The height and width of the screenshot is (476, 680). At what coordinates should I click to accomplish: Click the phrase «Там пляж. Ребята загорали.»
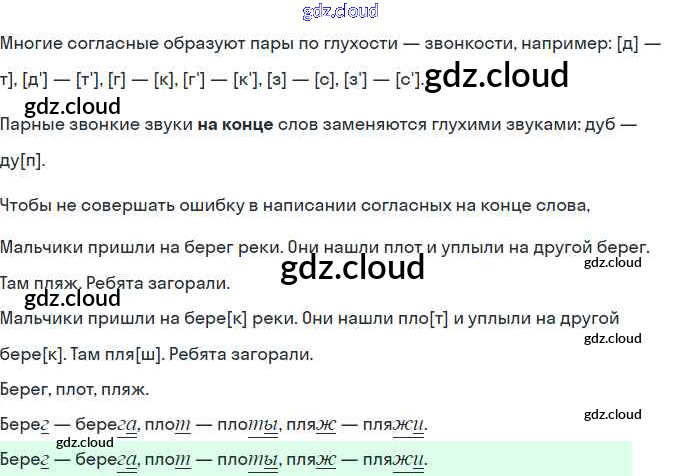115,283
